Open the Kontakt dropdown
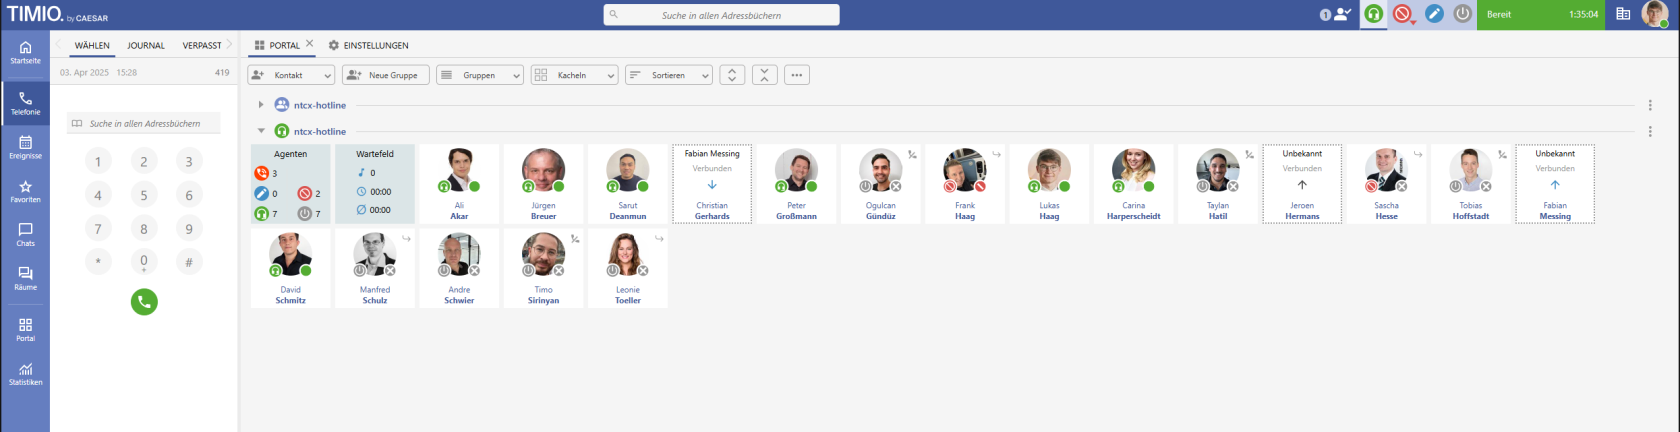Viewport: 1680px width, 432px height. [x=291, y=75]
